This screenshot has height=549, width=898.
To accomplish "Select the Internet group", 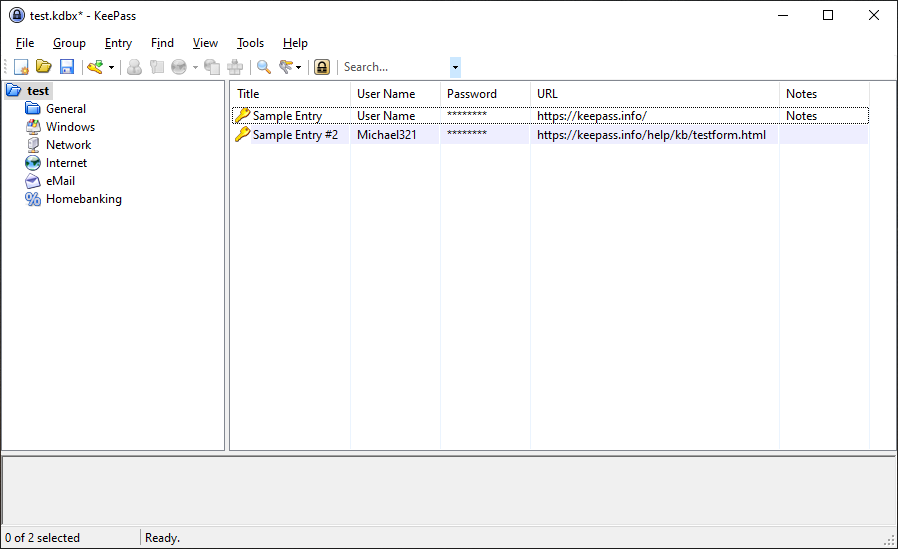I will [66, 163].
